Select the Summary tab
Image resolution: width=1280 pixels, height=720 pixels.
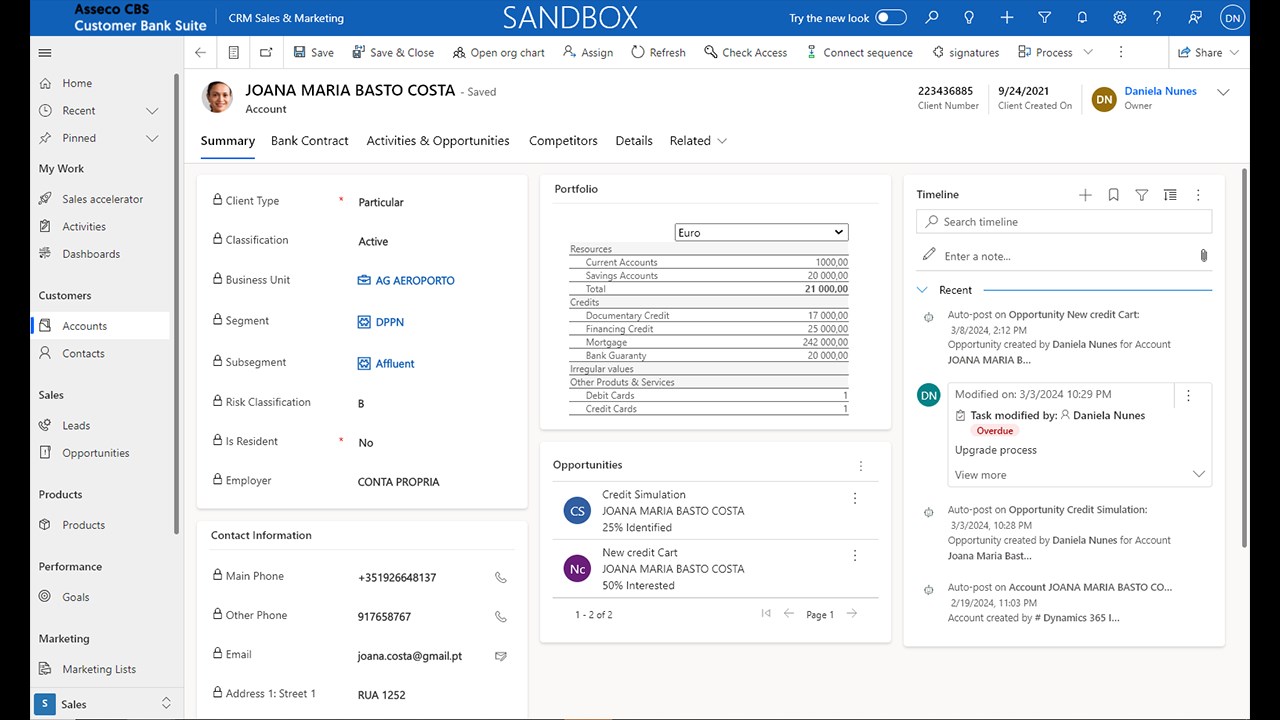click(228, 141)
